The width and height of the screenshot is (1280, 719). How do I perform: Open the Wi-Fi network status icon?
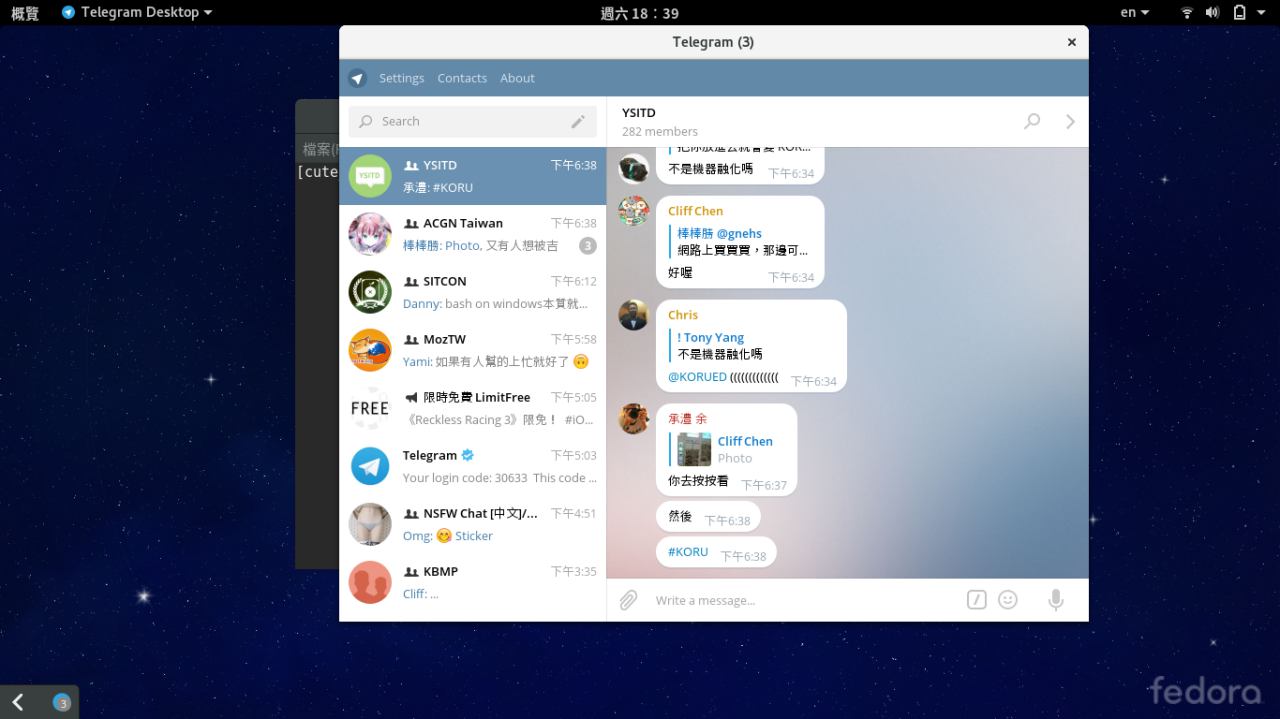[1187, 12]
